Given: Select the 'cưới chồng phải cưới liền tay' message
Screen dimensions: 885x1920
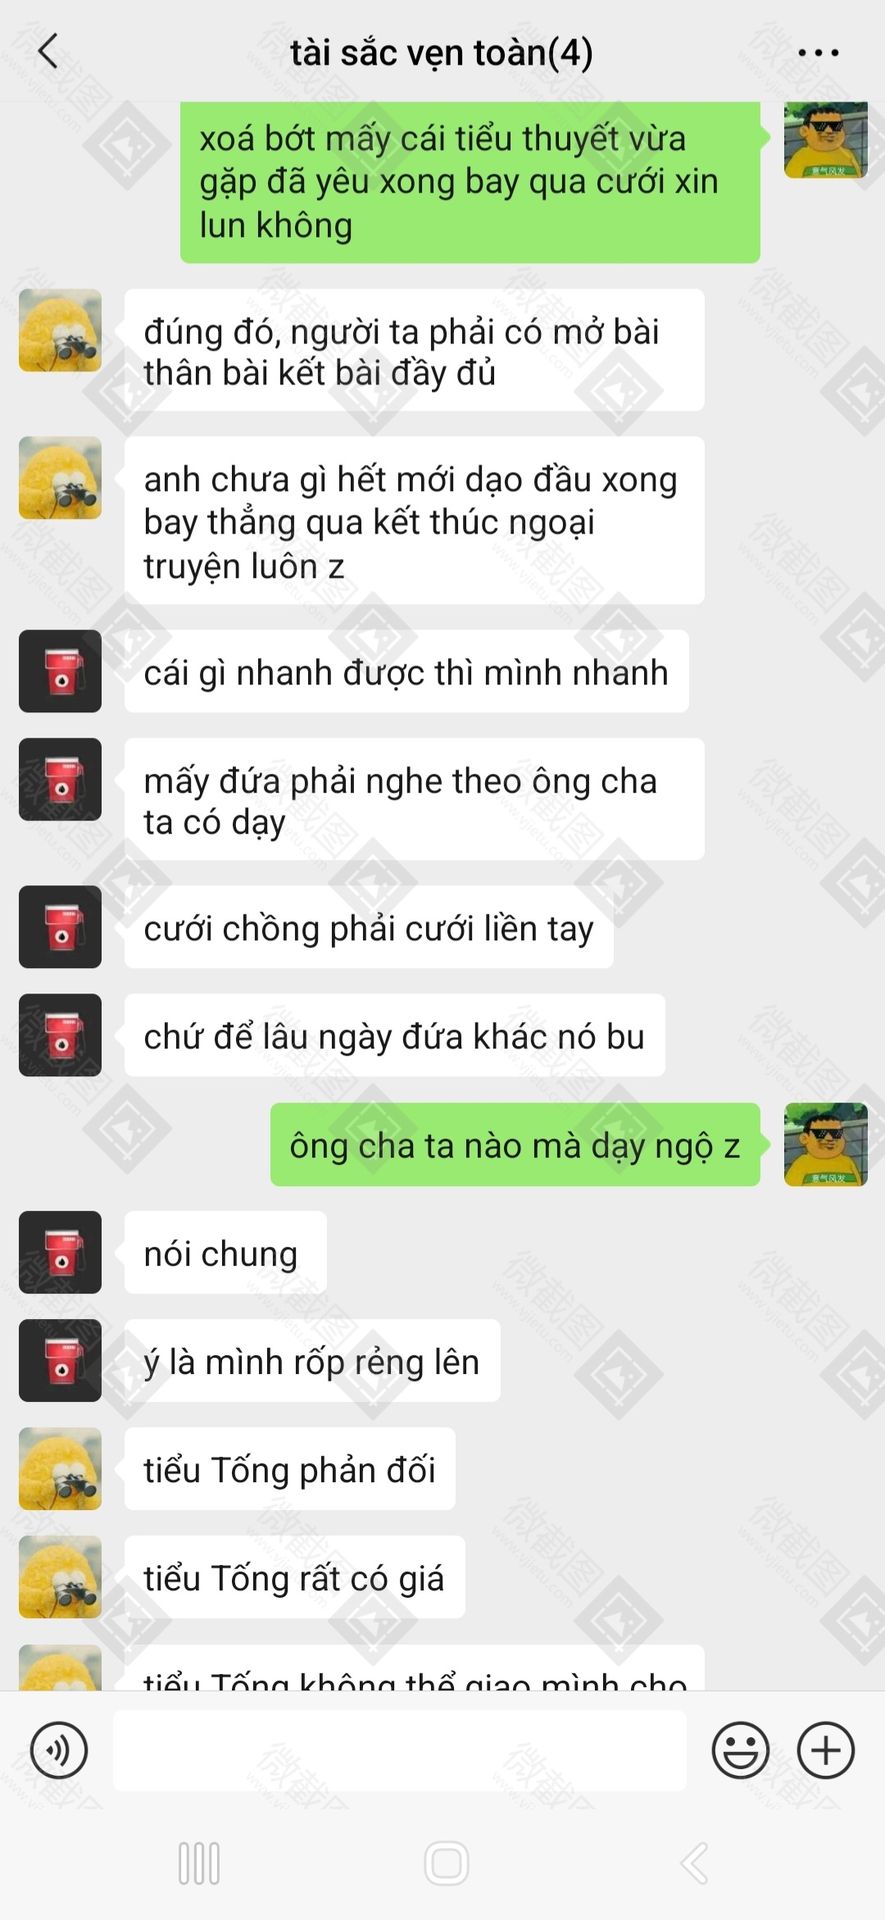Looking at the screenshot, I should click(369, 928).
